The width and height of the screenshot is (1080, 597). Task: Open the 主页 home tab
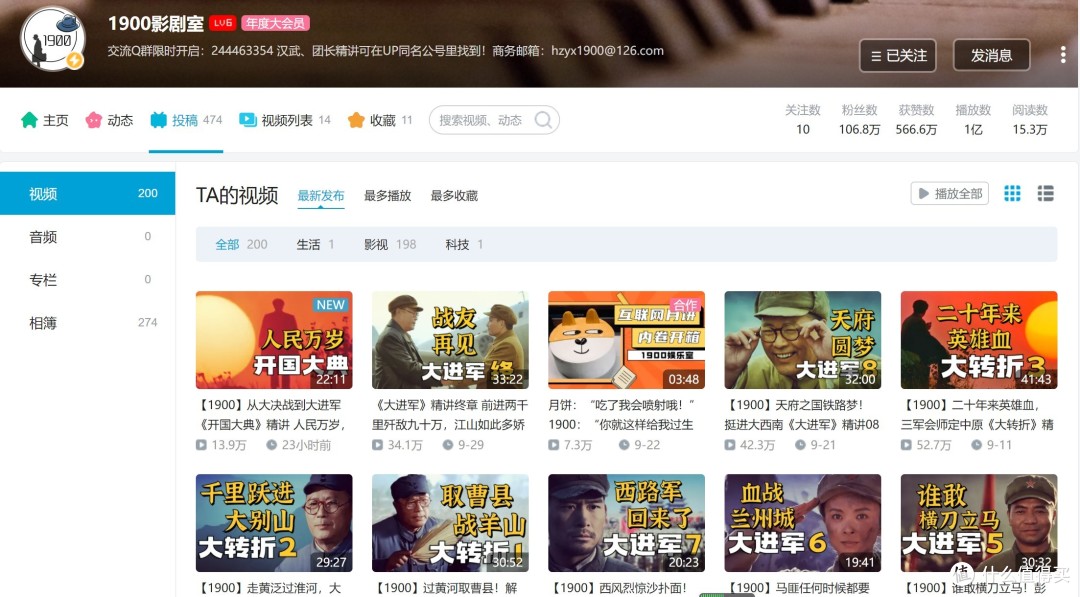45,120
